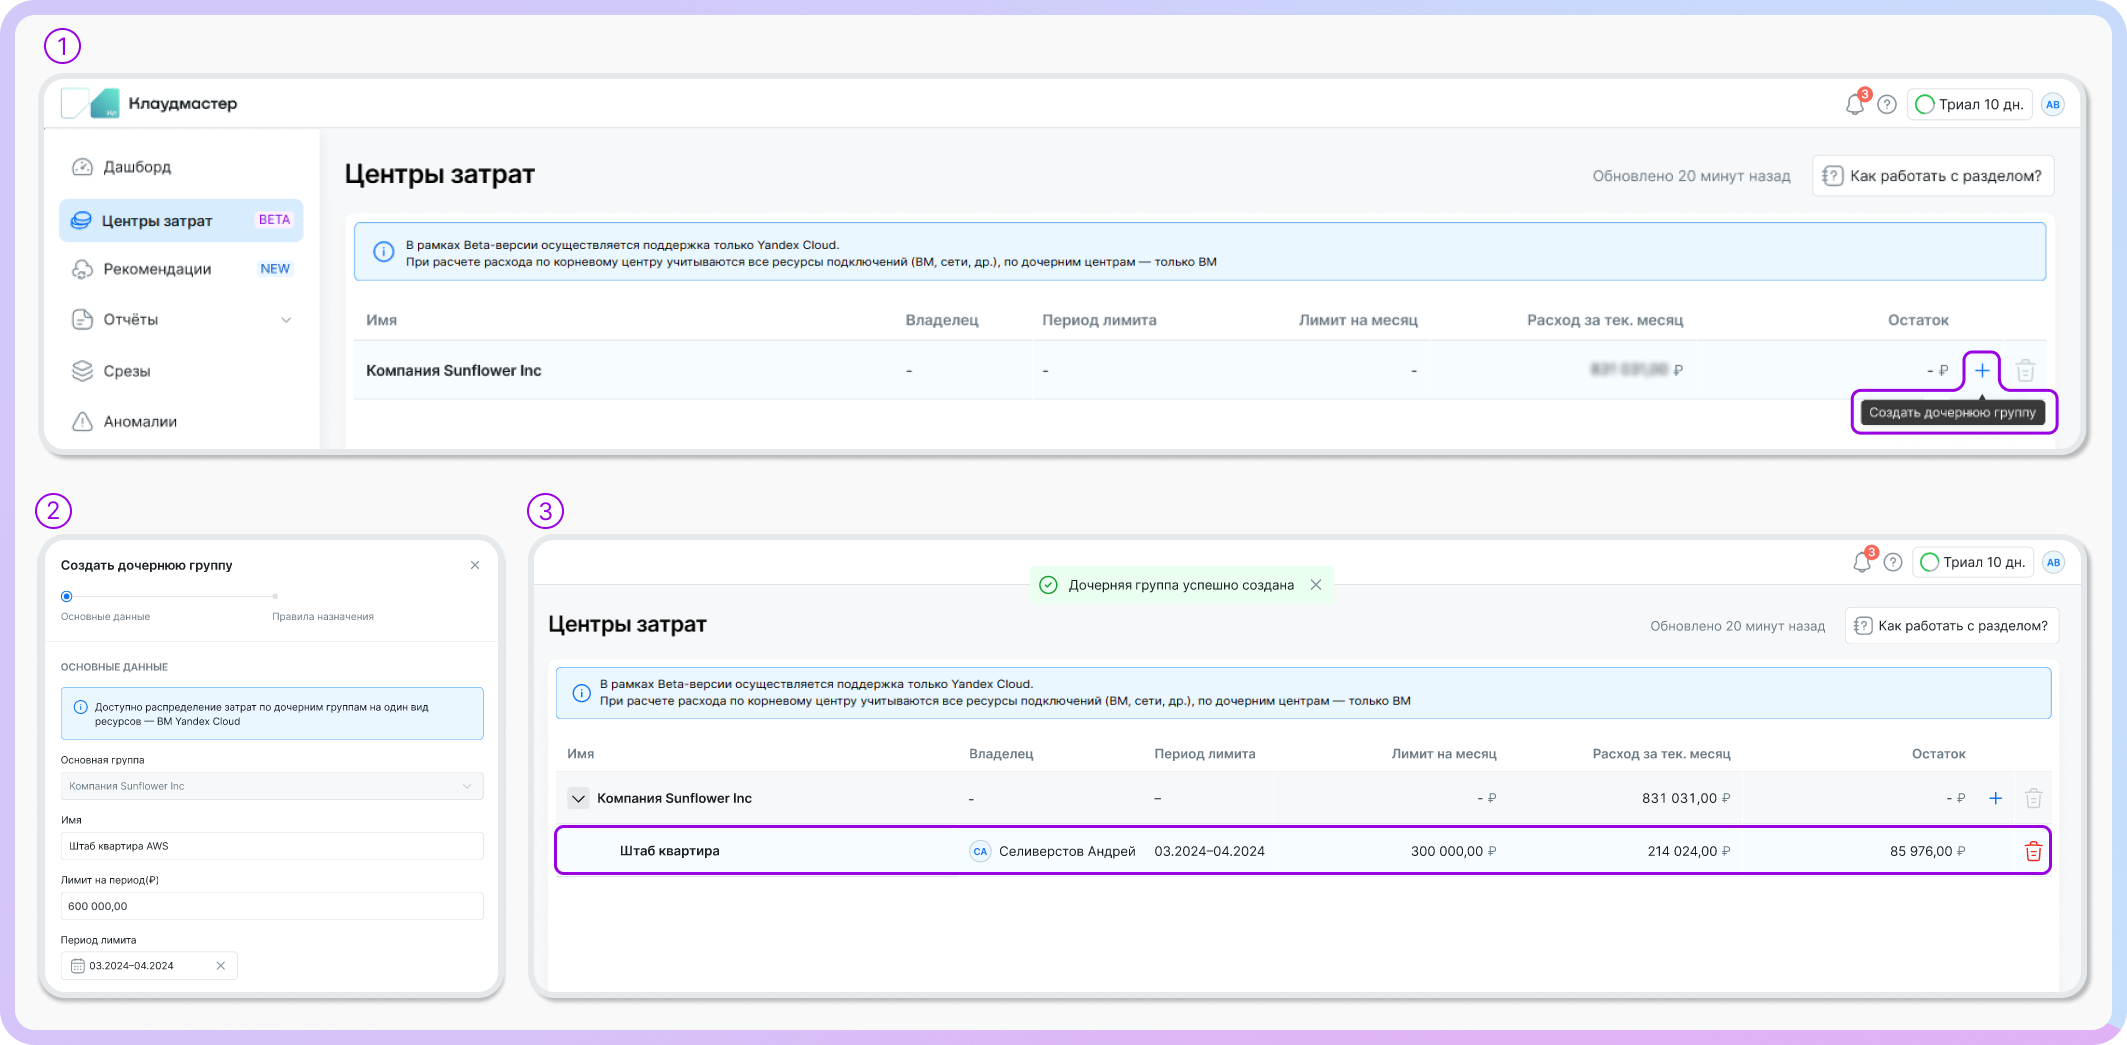Click the plus icon to create child group
This screenshot has height=1045, width=2127.
tap(1981, 371)
